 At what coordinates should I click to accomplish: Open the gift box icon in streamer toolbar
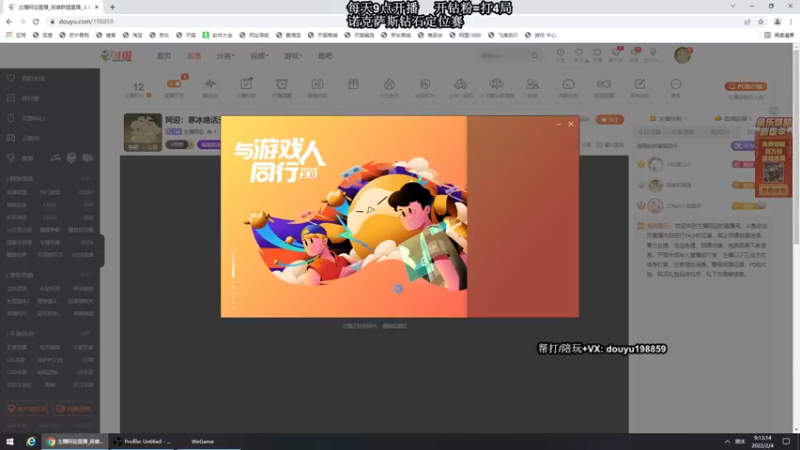353,84
